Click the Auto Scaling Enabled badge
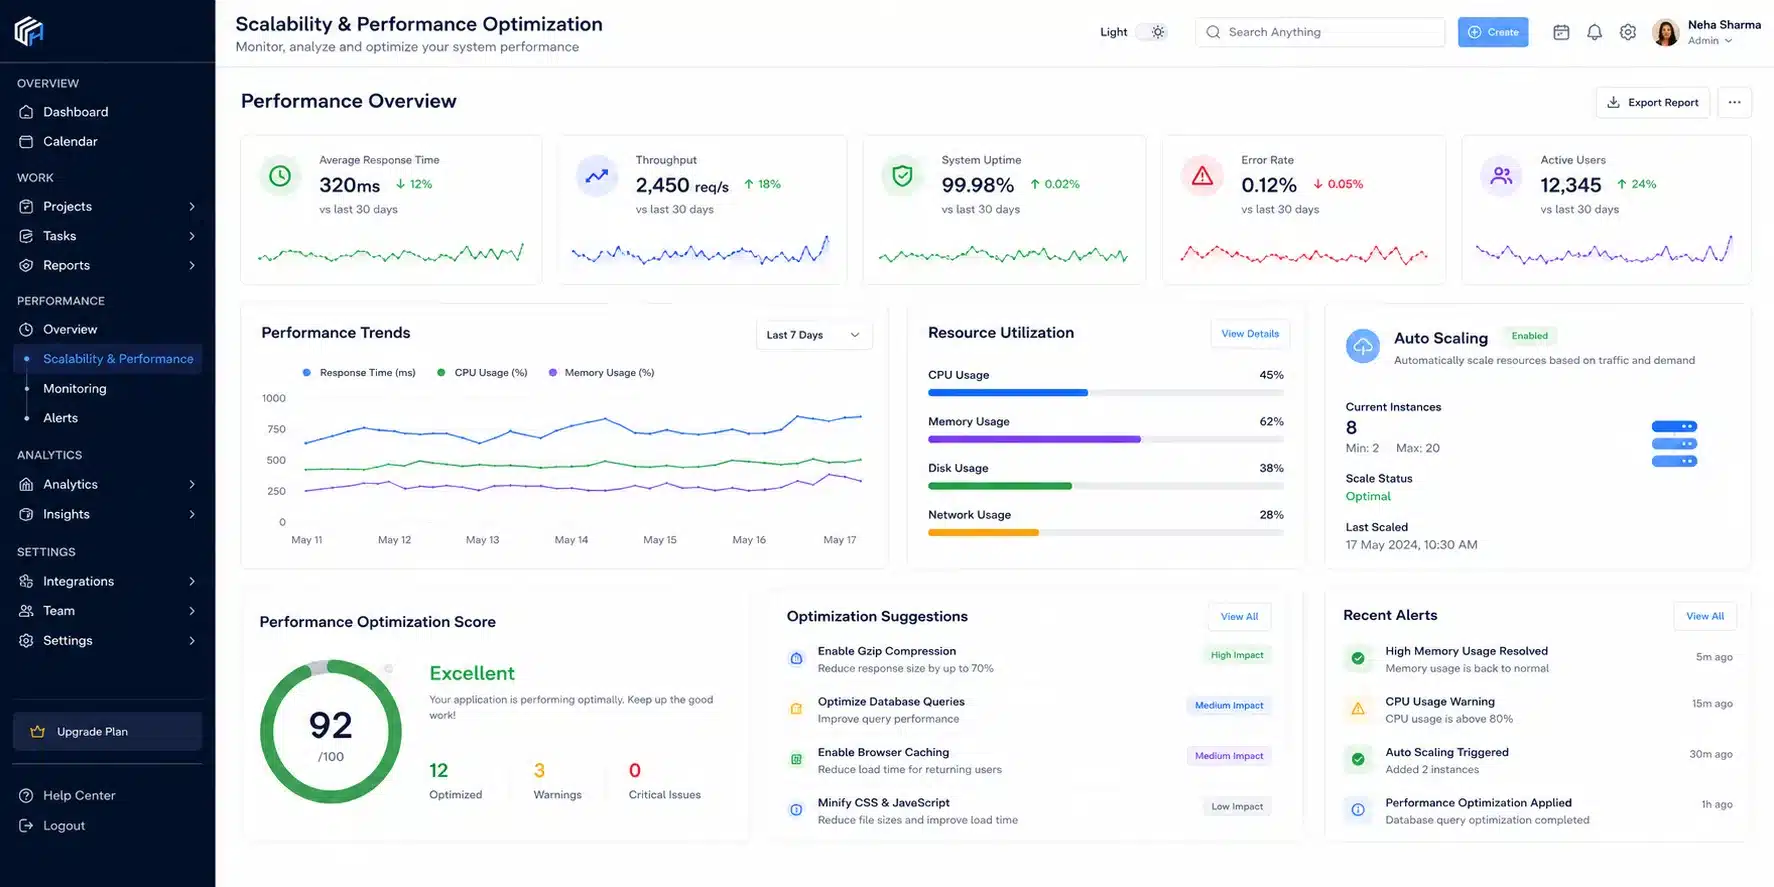Screen dimensions: 1774x887 pos(1529,336)
